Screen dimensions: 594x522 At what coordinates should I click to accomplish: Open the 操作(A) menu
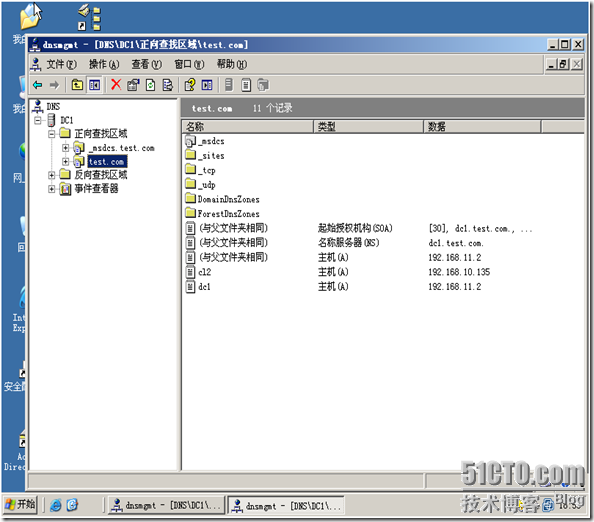(x=104, y=64)
